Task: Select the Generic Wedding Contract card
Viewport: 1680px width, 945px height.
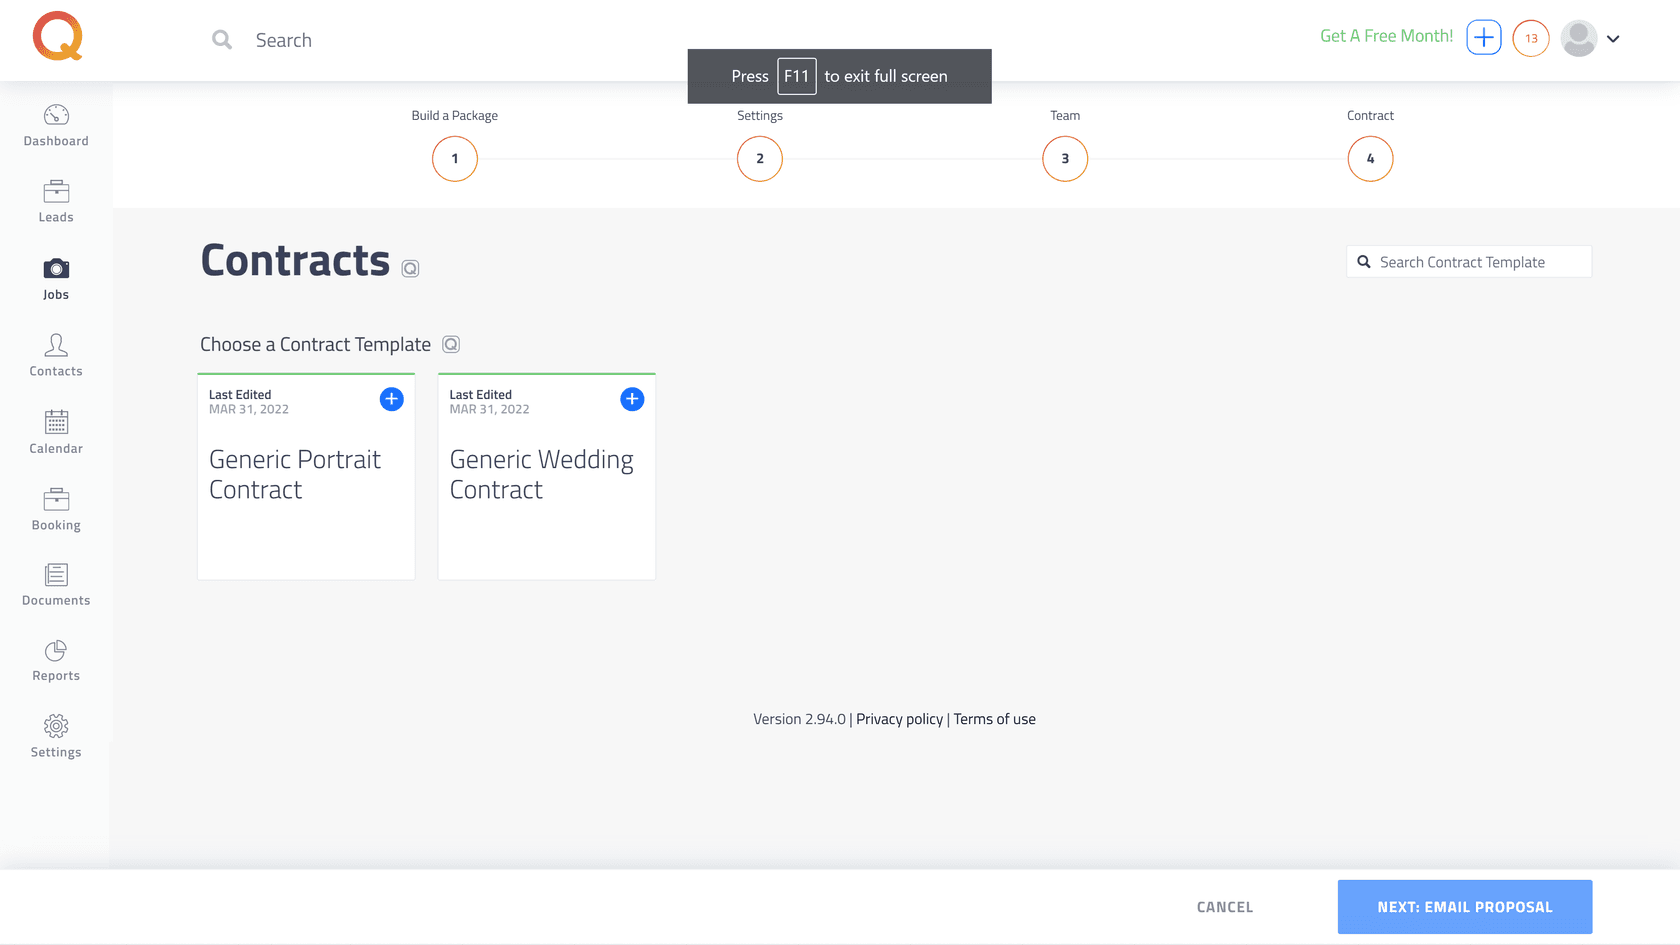Action: [547, 477]
